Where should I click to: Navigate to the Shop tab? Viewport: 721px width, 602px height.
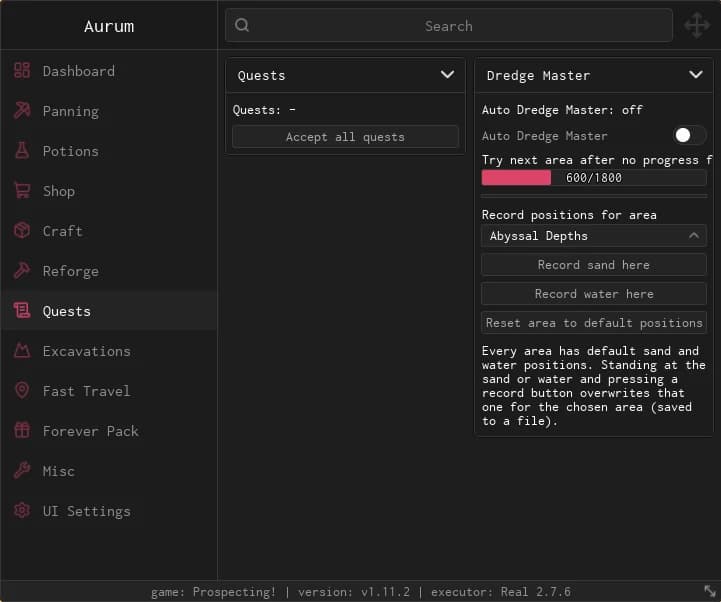coord(109,191)
